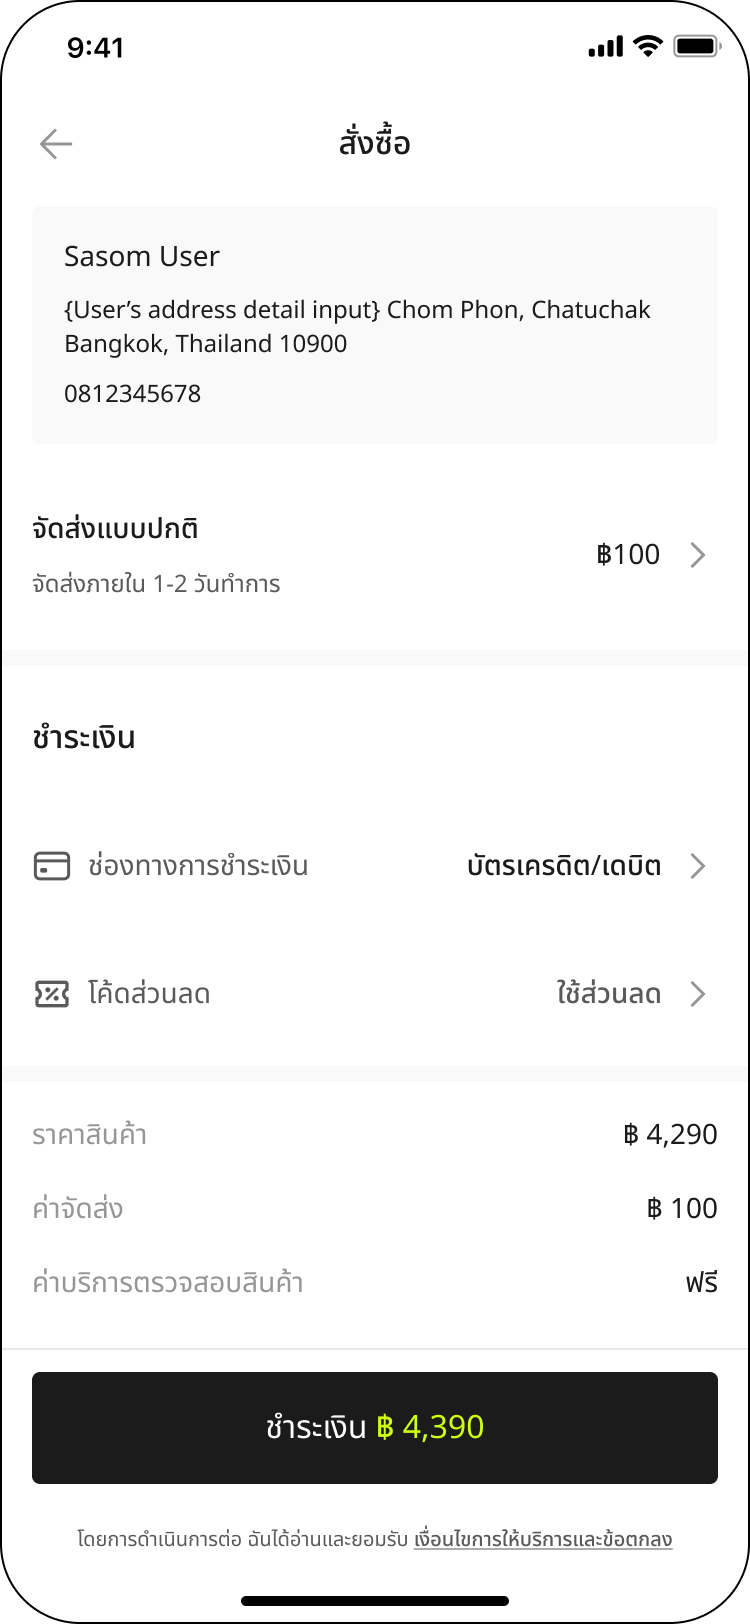Tap the back arrow icon
750x1624 pixels.
tap(56, 144)
